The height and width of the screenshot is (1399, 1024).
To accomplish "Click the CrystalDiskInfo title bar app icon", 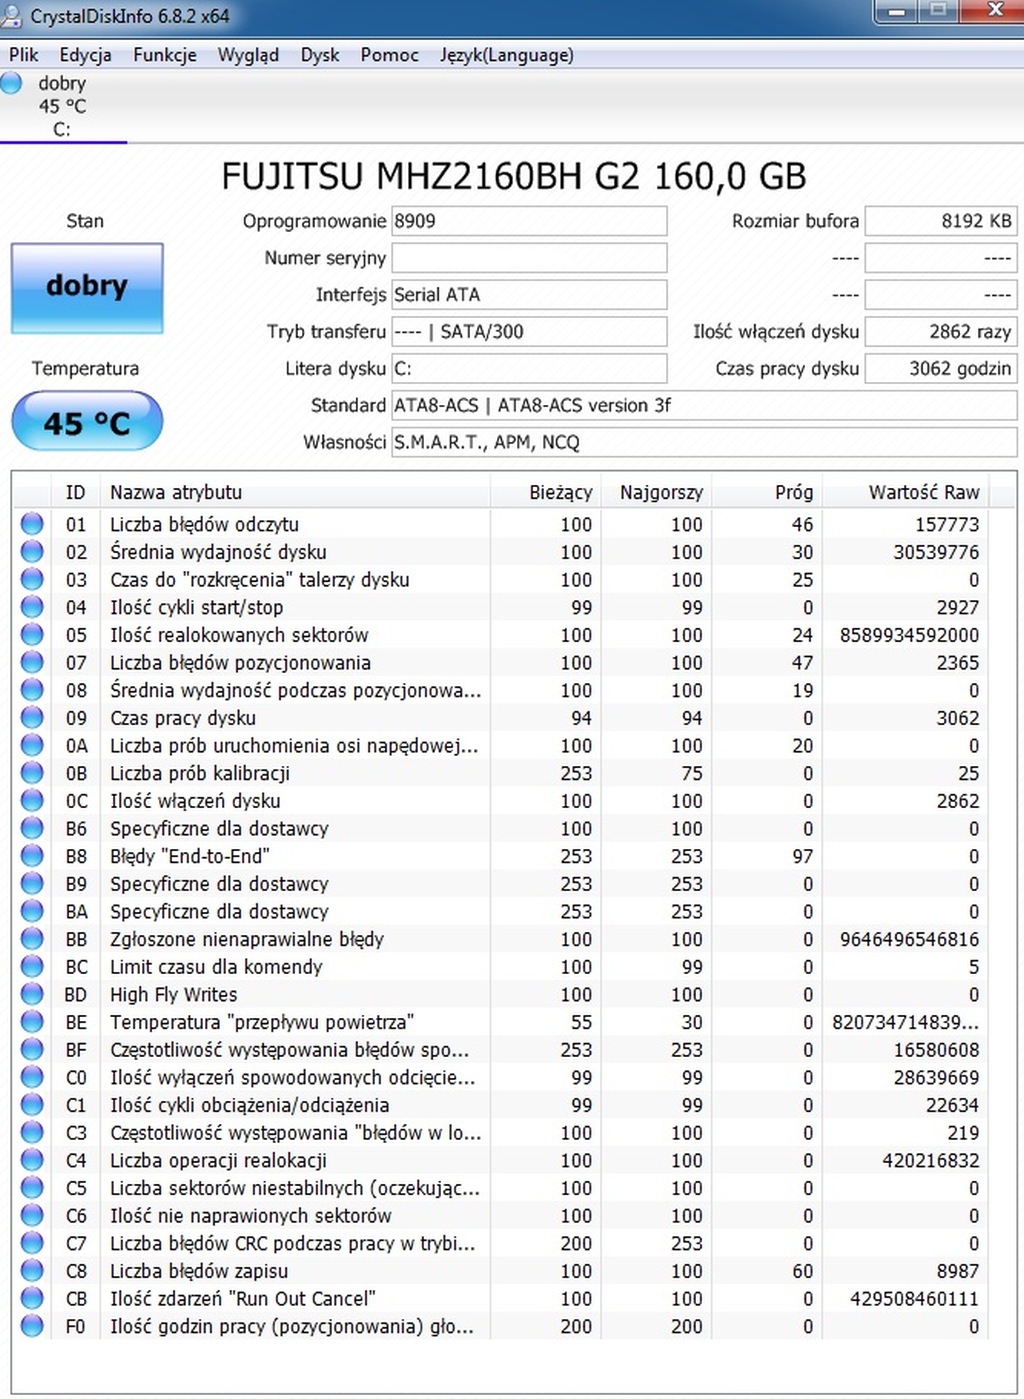I will (x=12, y=16).
